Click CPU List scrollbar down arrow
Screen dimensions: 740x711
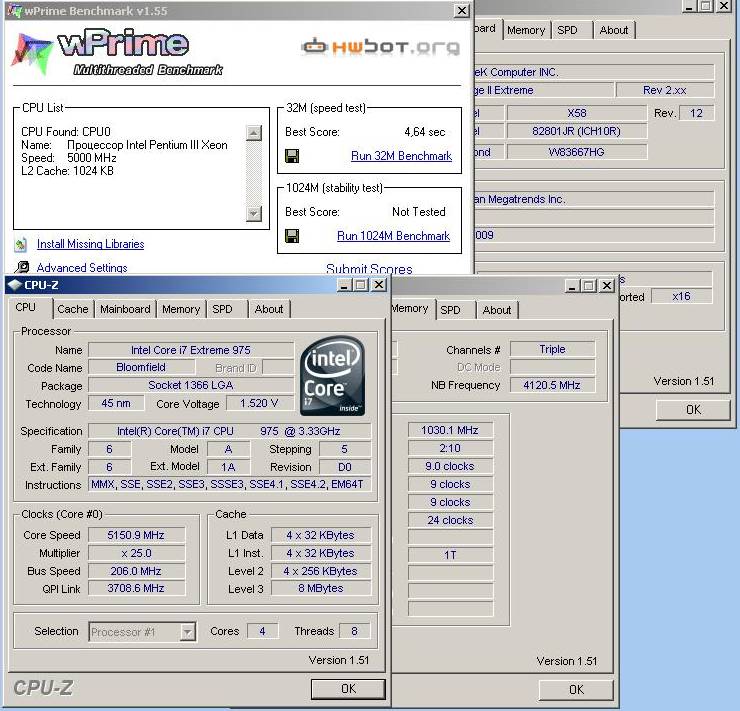click(254, 214)
